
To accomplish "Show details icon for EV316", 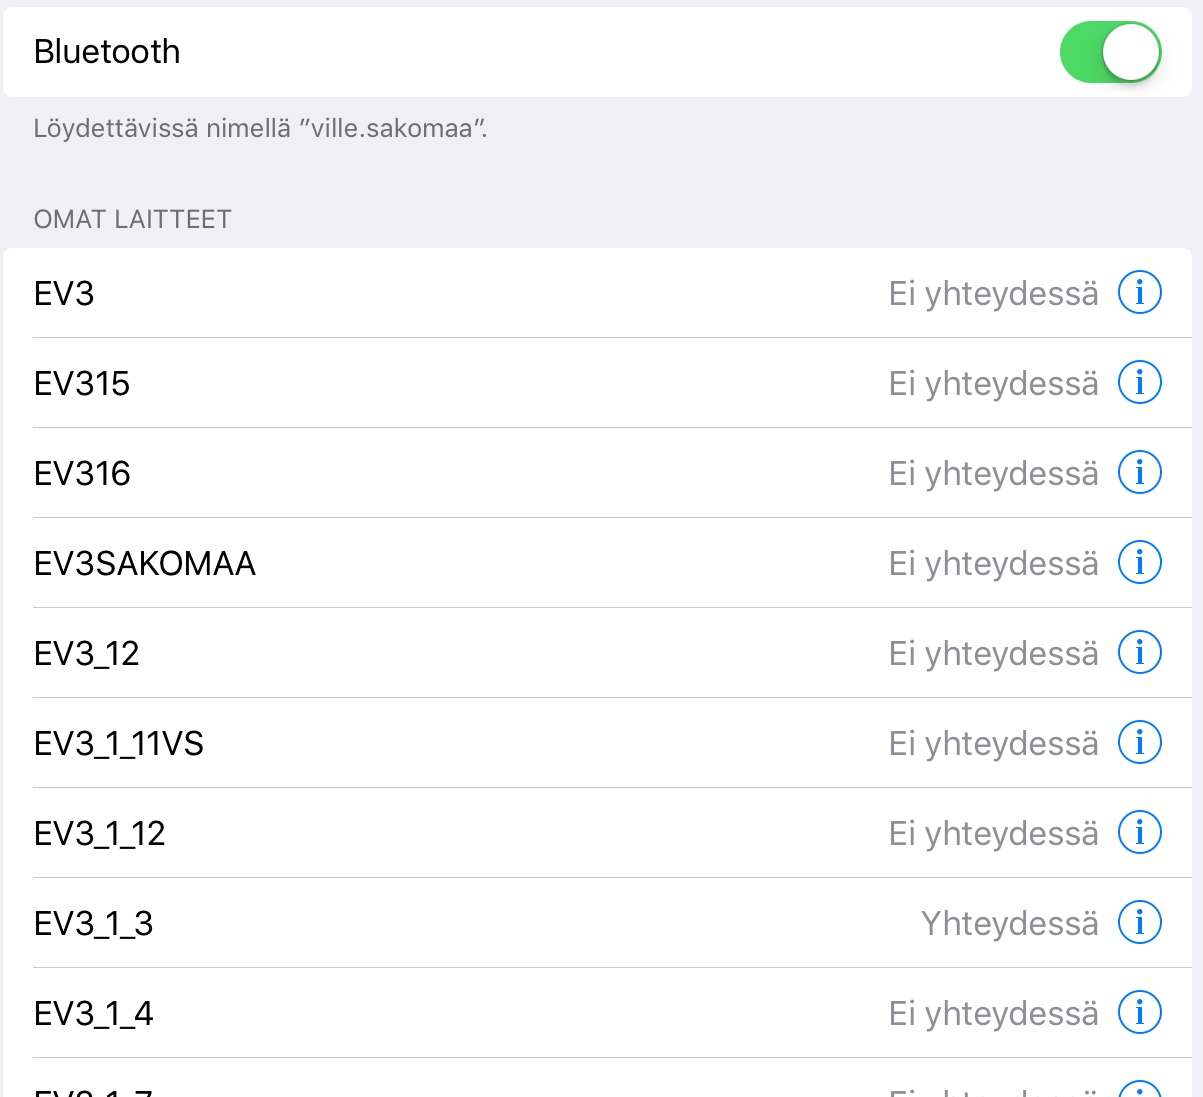I will [x=1139, y=473].
